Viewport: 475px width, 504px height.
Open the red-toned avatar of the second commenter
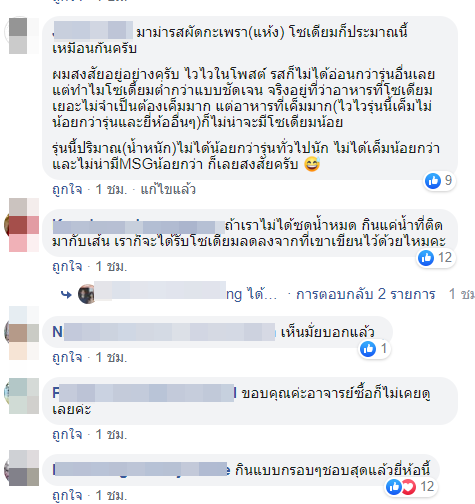(x=22, y=225)
